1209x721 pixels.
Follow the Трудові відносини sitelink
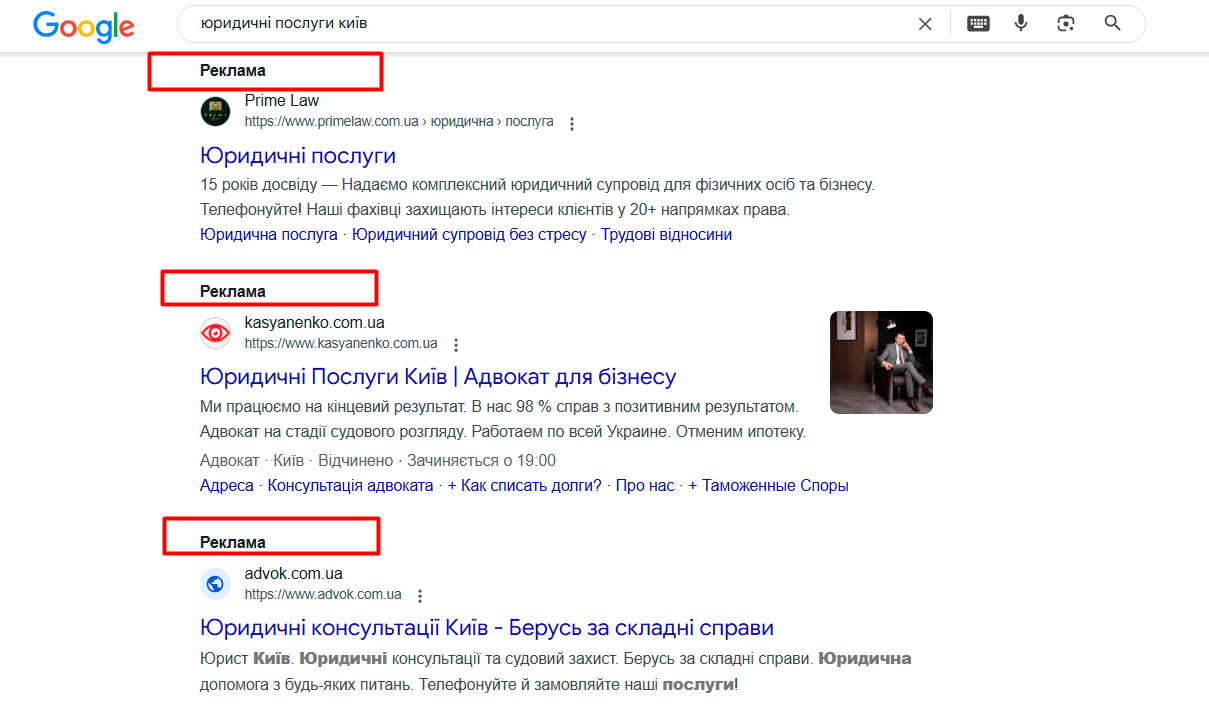[666, 235]
